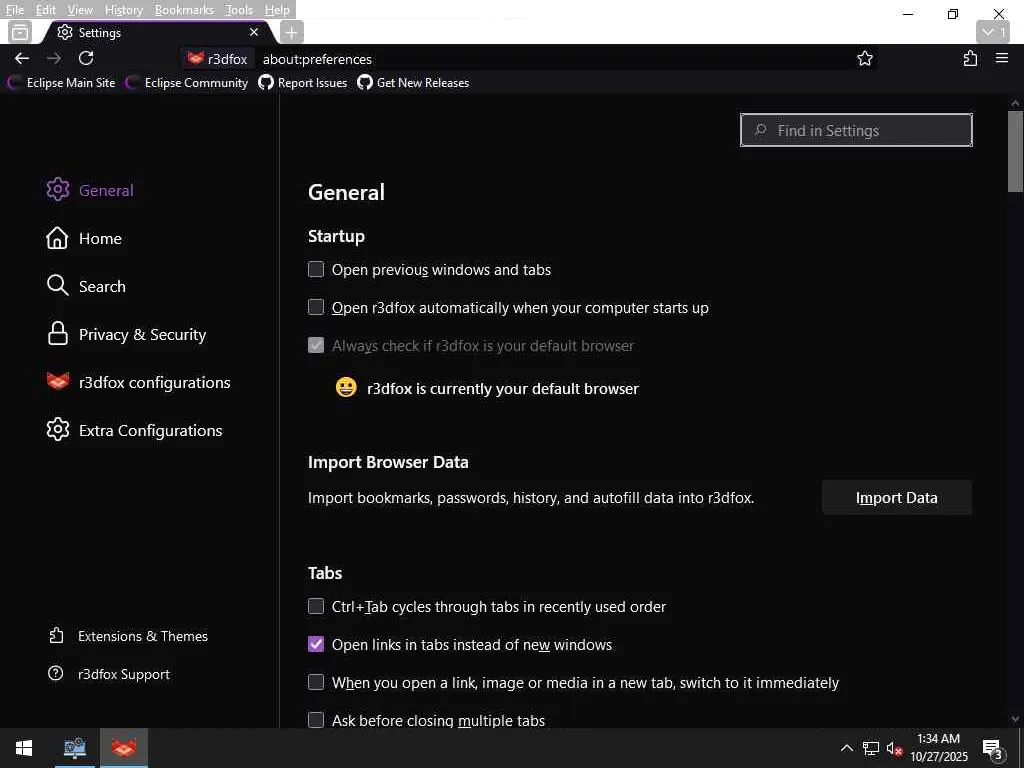Show hidden system tray icons
1024x768 pixels.
pos(846,748)
